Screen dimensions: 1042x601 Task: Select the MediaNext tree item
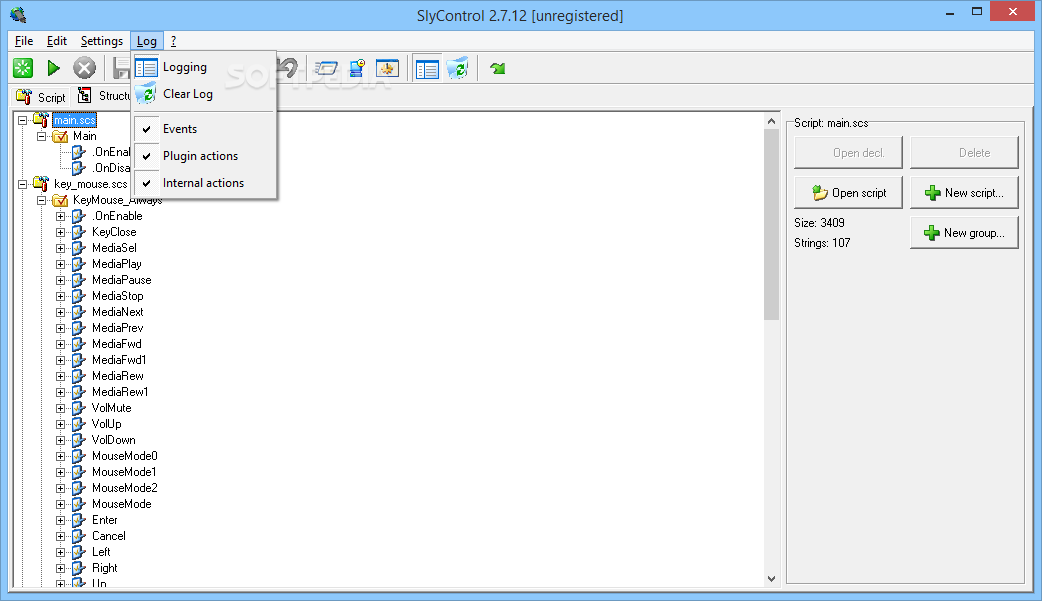pos(118,312)
